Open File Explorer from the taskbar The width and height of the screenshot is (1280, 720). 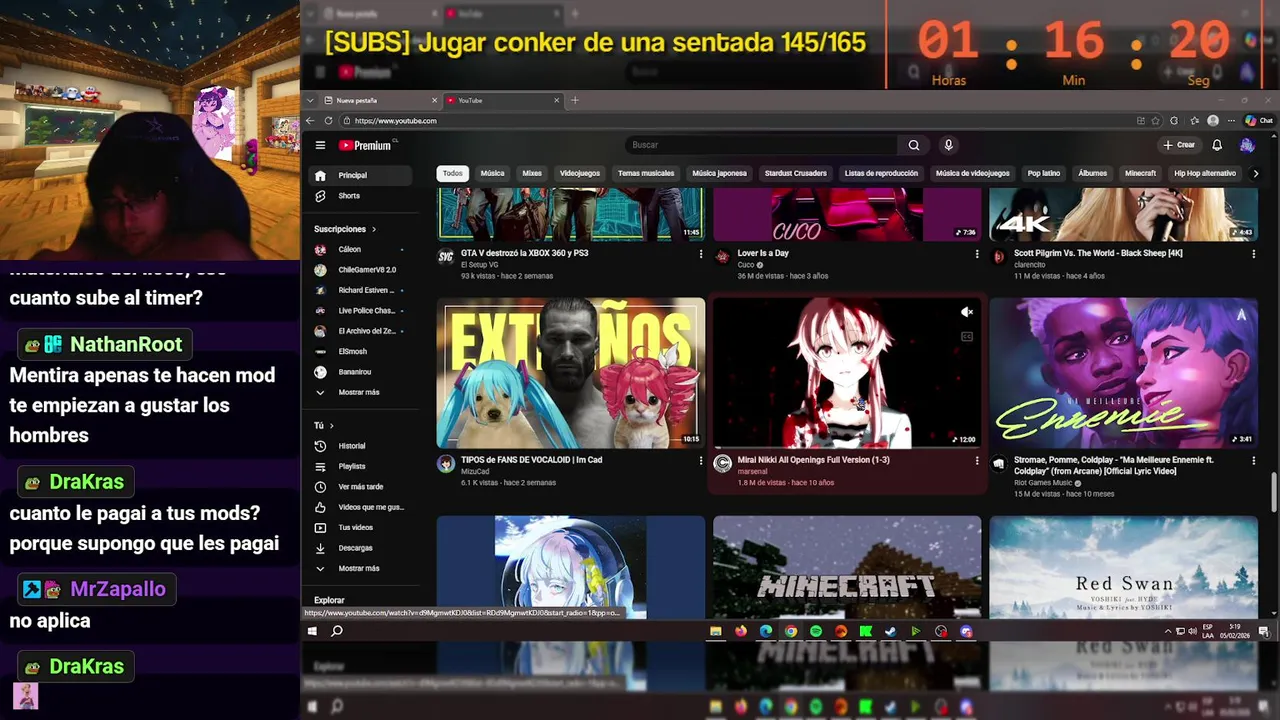tap(716, 631)
